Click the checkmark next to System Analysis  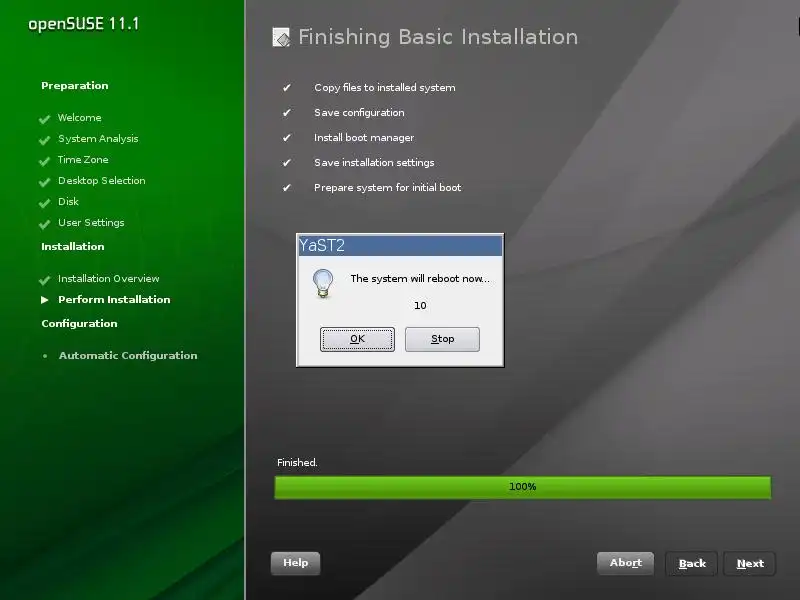pos(44,140)
